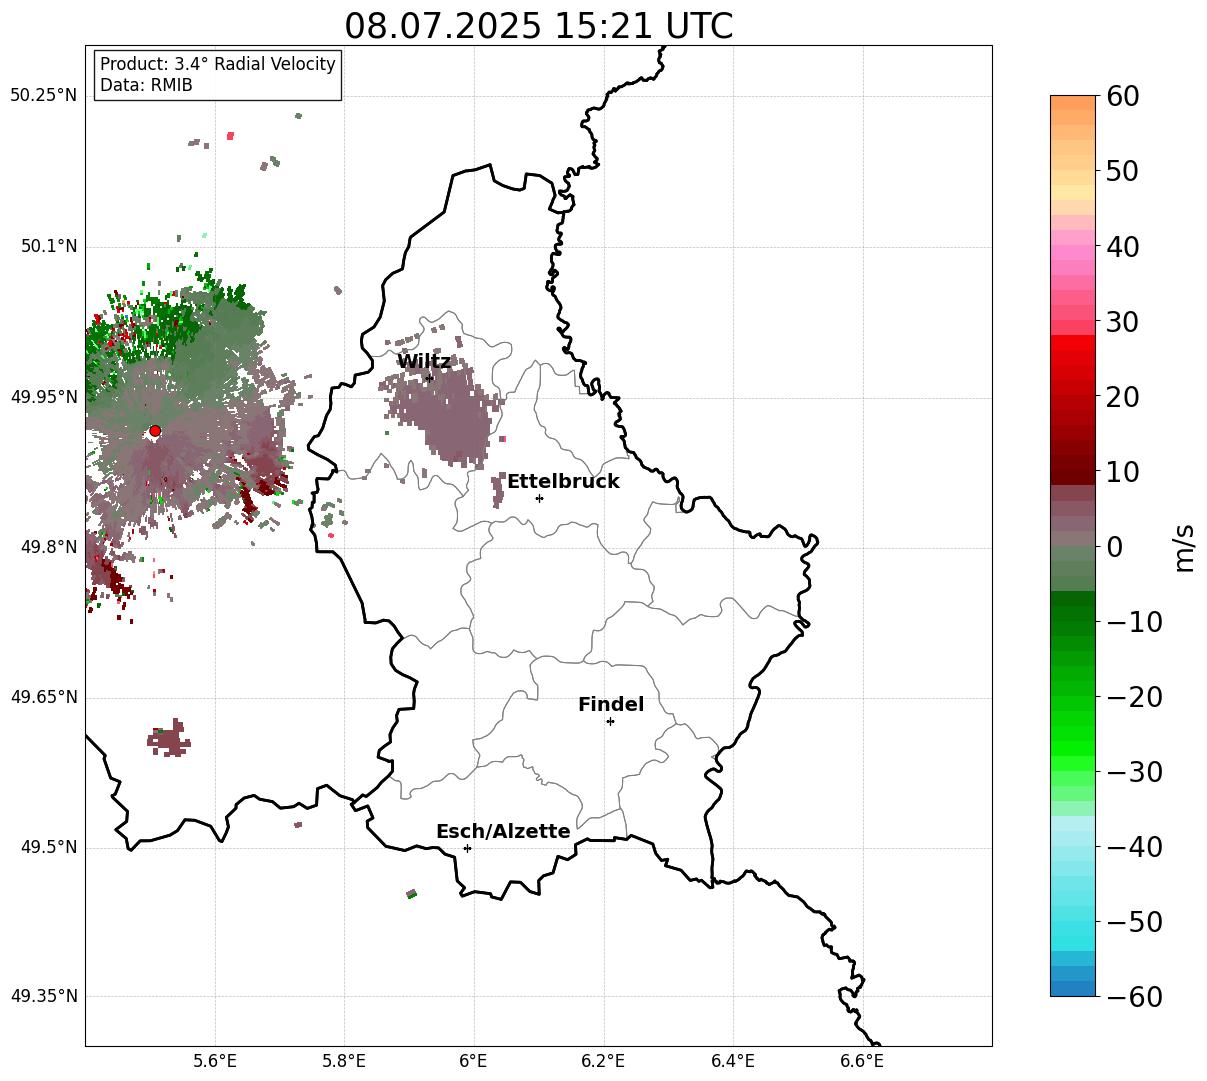The image size is (1207, 1081).
Task: Click the colorbar label 60
Action: click(x=1122, y=96)
